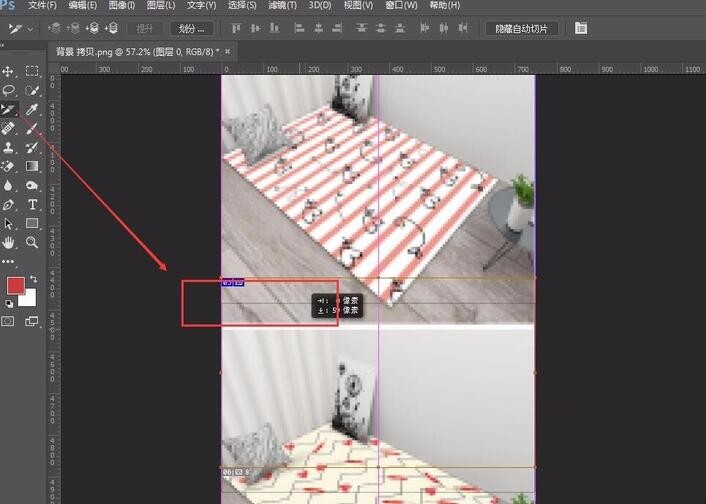Select the Horizontal Type tool
Image resolution: width=706 pixels, height=504 pixels.
(32, 204)
